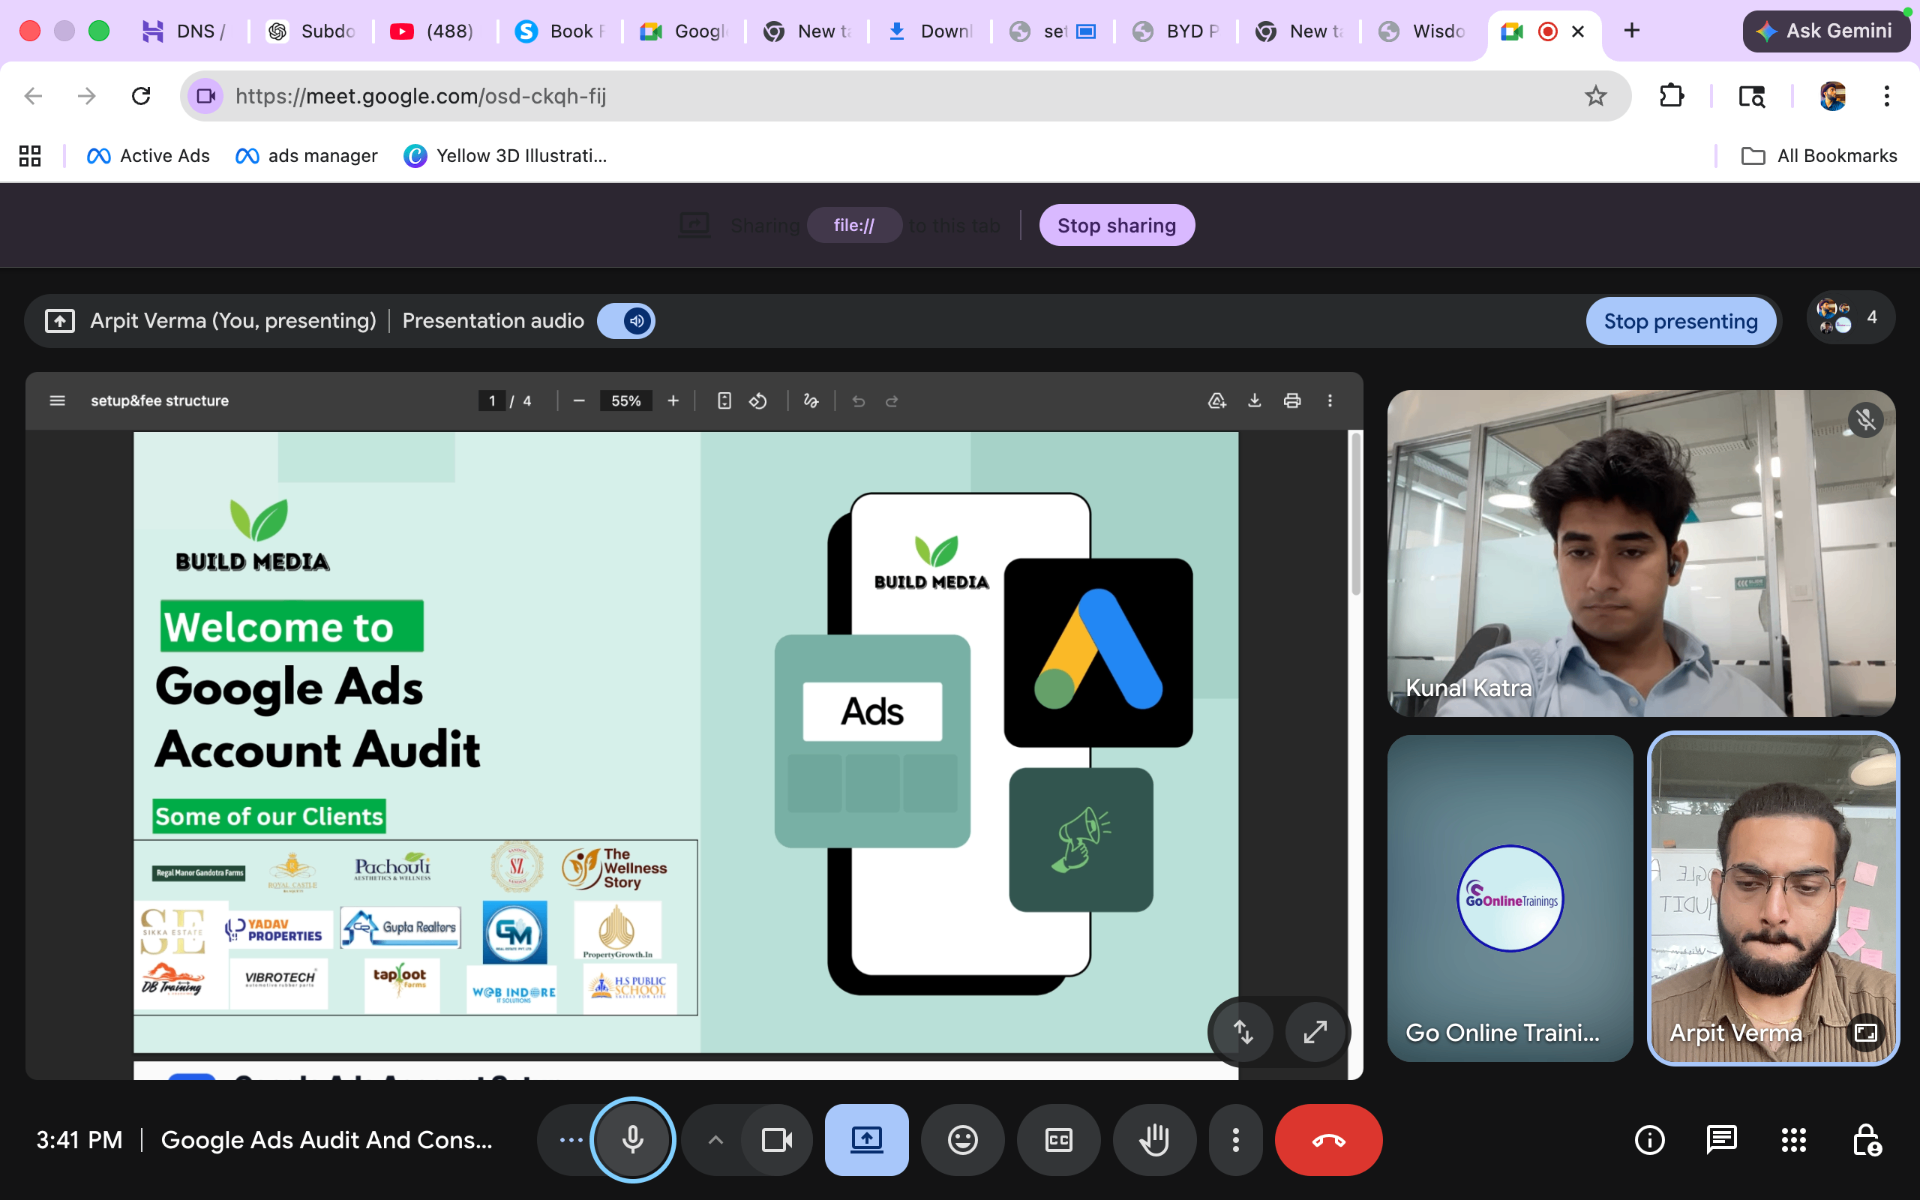Screen dimensions: 1920x1200
Task: Open the apps grid in bookmarks bar
Action: 30,156
